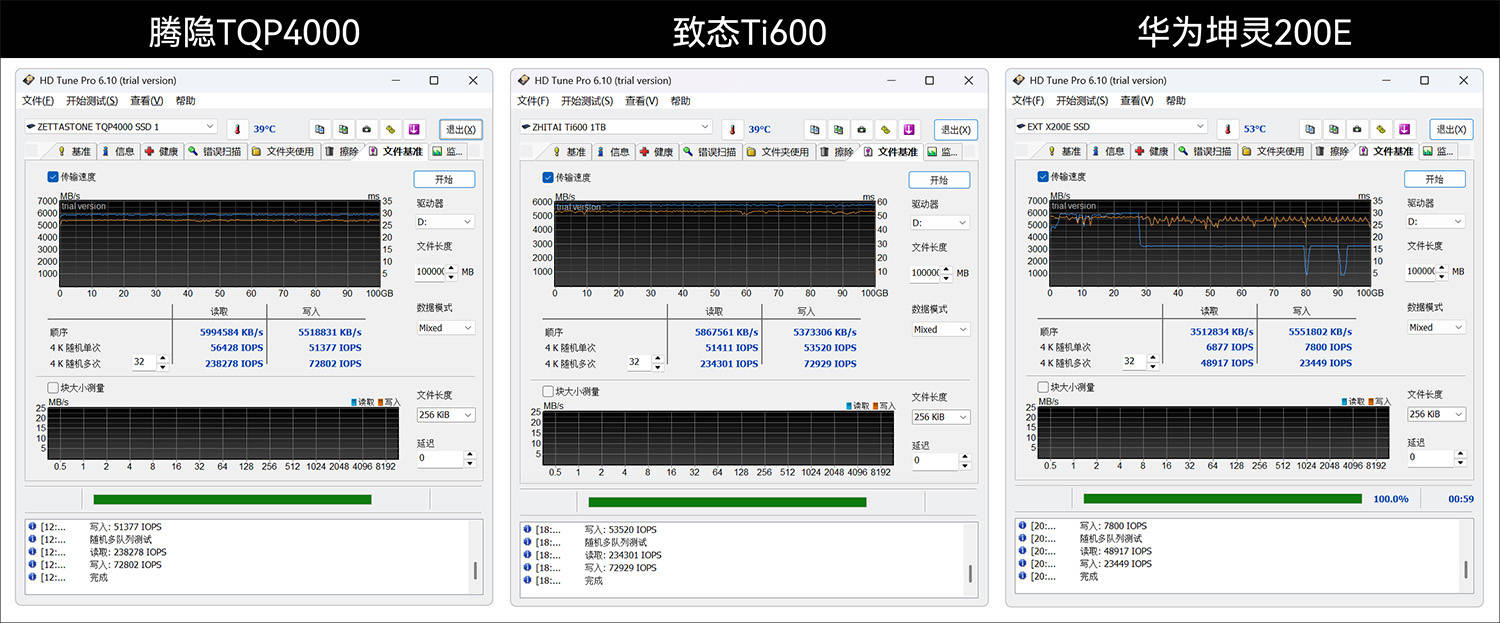Click 退出(X) button in X200E window
Viewport: 1500px width, 623px height.
tap(1452, 129)
